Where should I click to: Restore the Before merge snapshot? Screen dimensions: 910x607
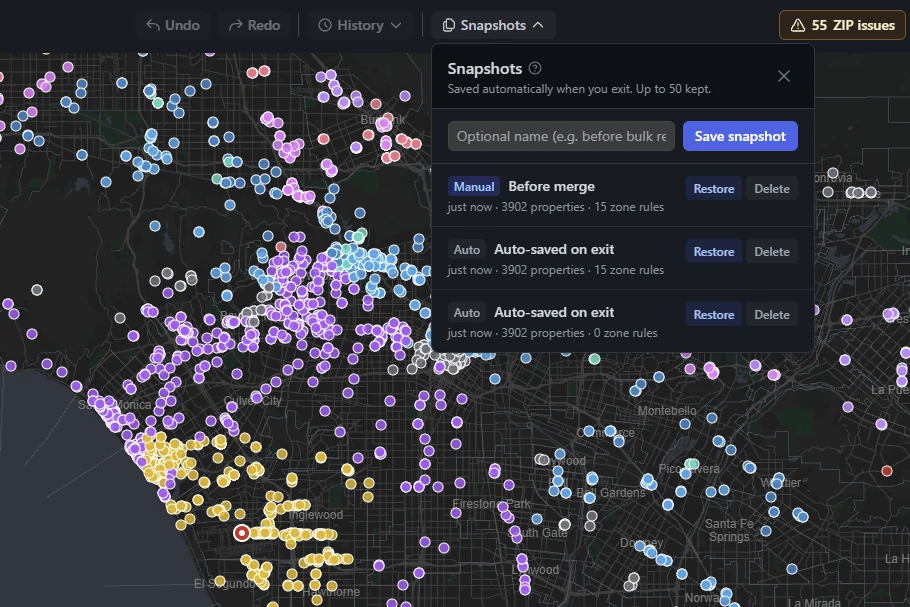click(713, 189)
